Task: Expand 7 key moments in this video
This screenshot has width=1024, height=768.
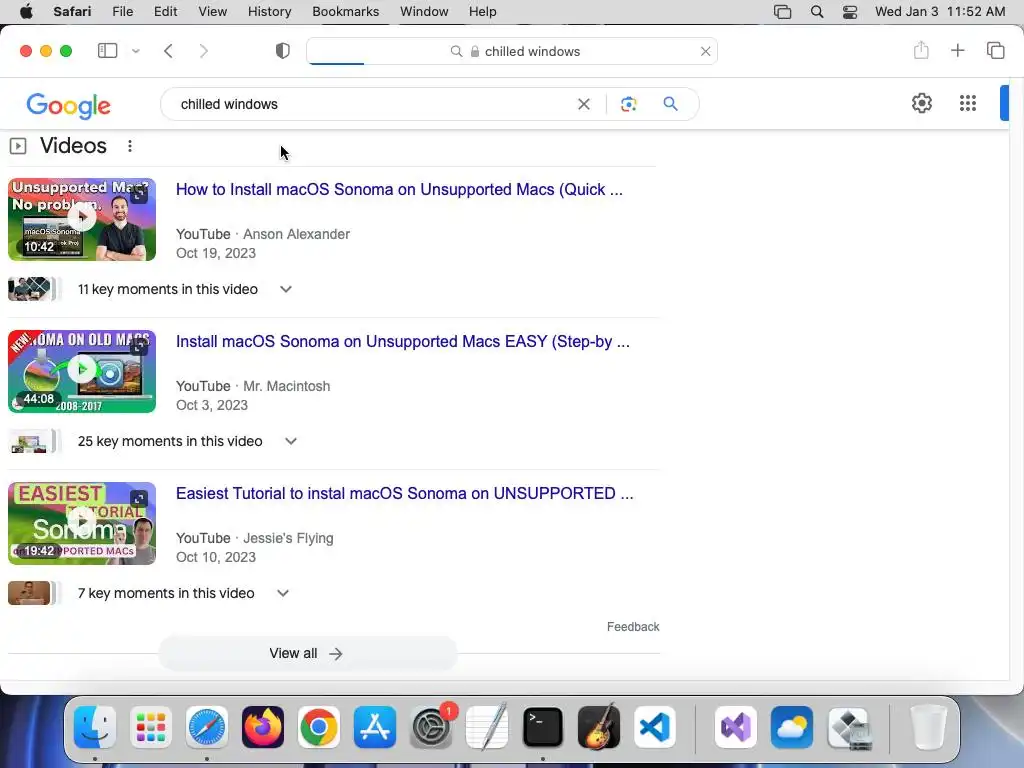Action: [283, 594]
